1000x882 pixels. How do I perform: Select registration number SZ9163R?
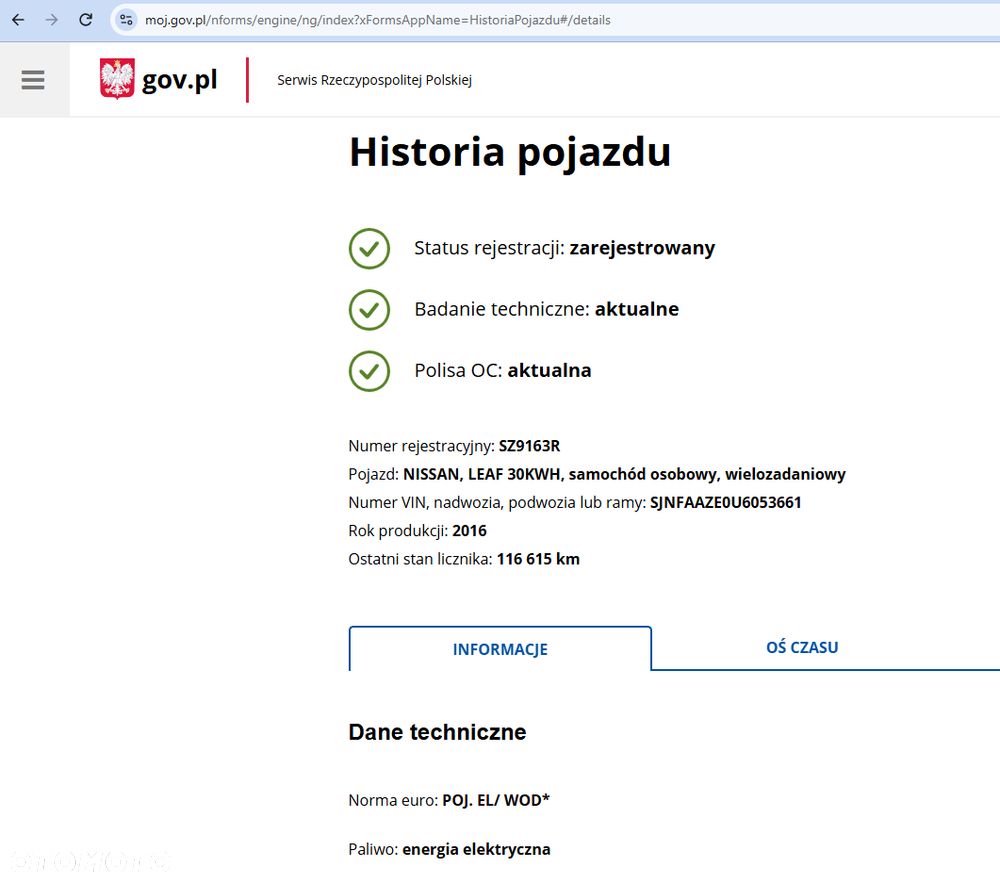pyautogui.click(x=529, y=446)
